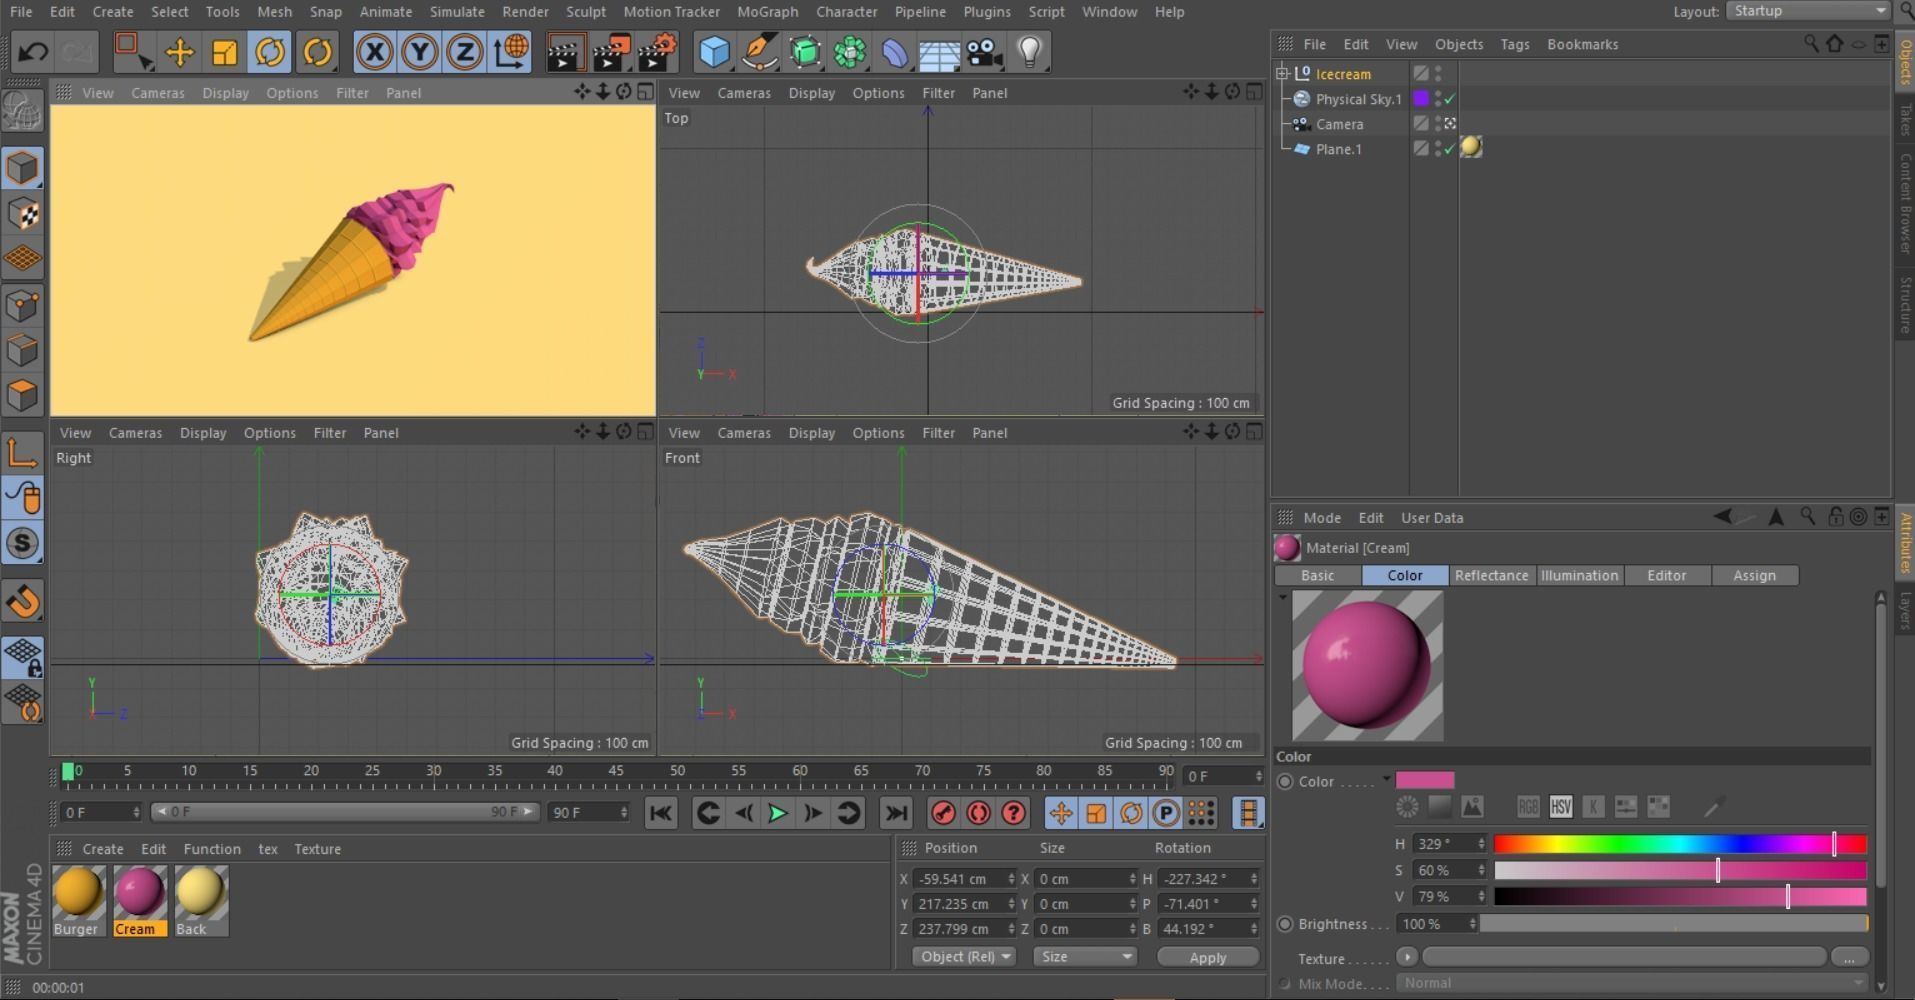Toggle Physical Sky.1 enable checkmark
1915x1000 pixels.
[x=1450, y=99]
